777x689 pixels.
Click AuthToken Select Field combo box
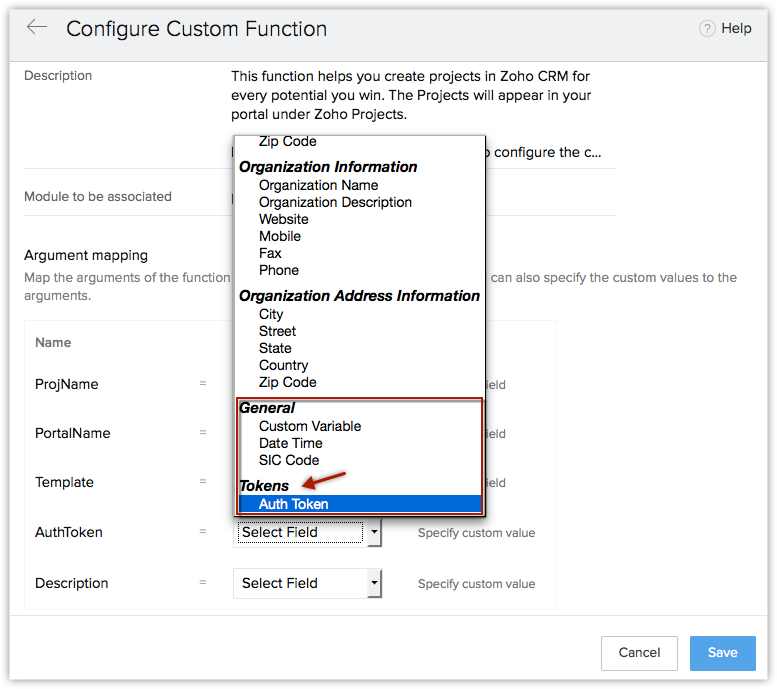pos(300,532)
